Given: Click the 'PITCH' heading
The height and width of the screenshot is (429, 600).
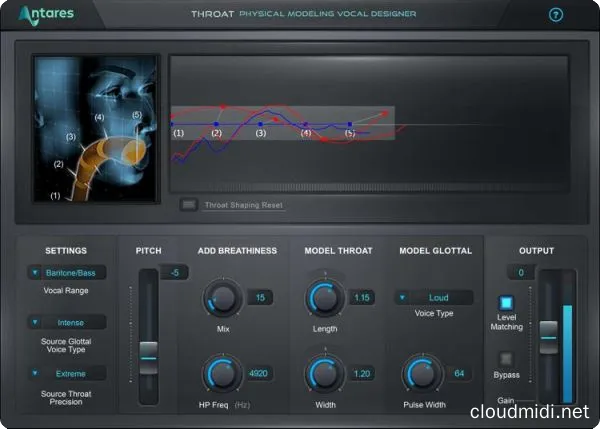Looking at the screenshot, I should 148,251.
